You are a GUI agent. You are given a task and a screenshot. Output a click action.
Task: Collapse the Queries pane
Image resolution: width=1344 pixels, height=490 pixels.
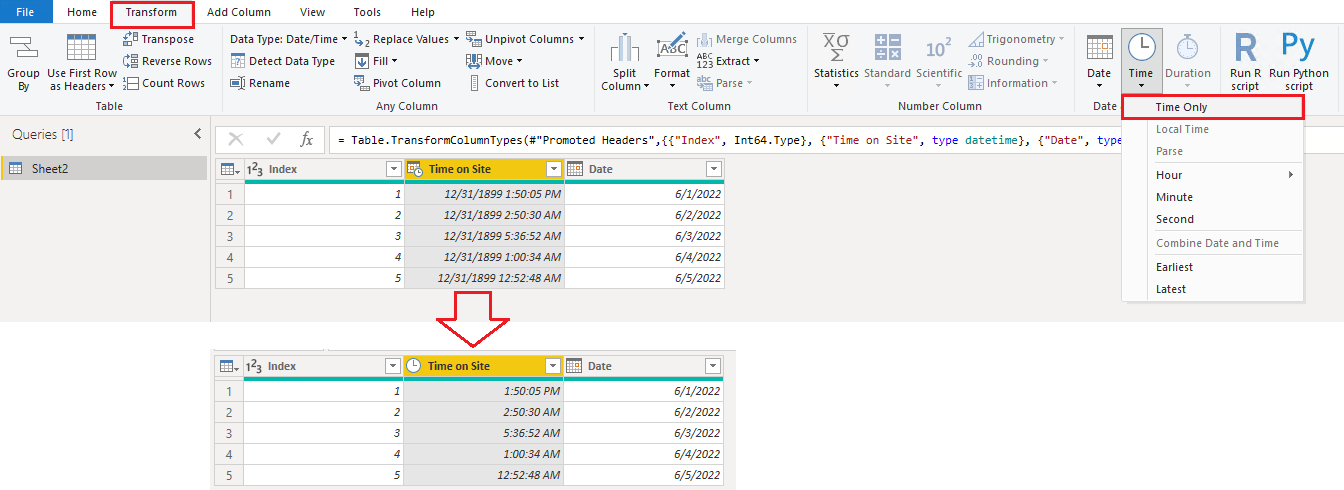point(197,134)
